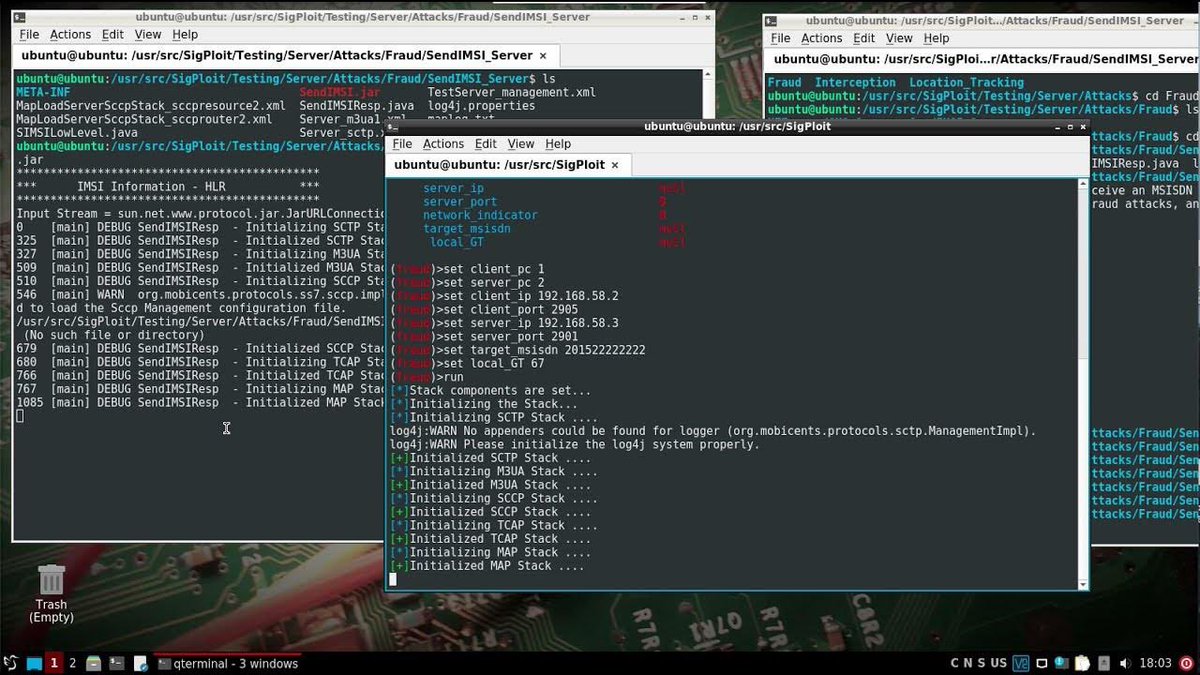The width and height of the screenshot is (1200, 675).
Task: Launch the file manager from taskbar
Action: pyautogui.click(x=94, y=663)
